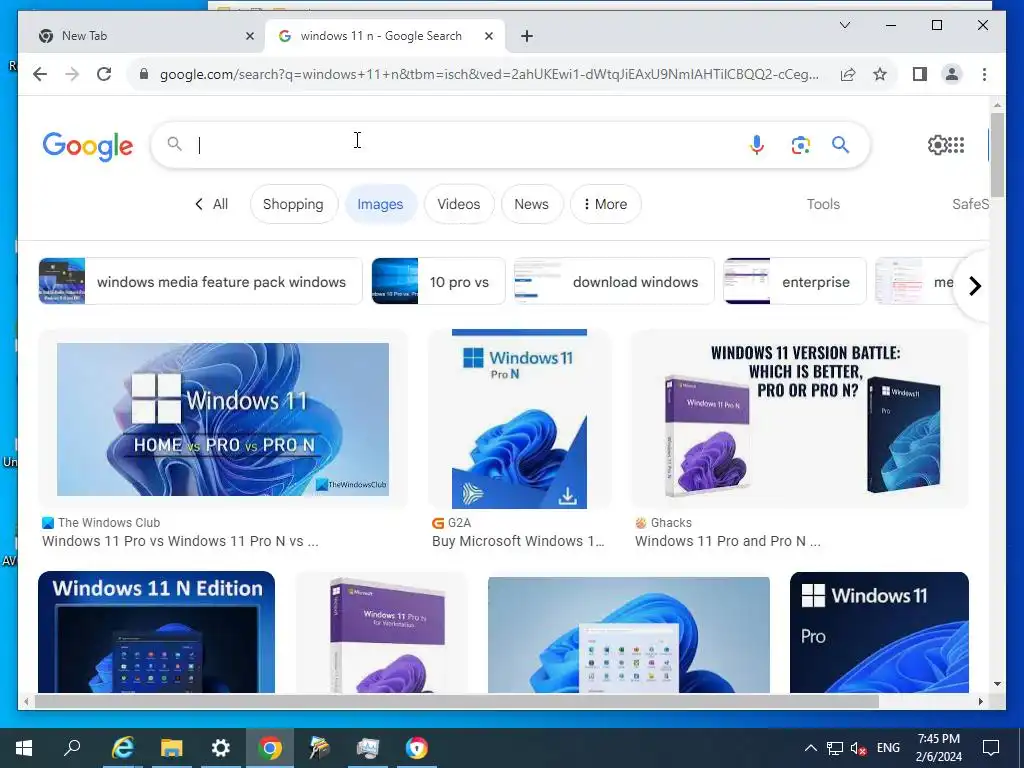Open File Explorer from taskbar
Image resolution: width=1024 pixels, height=768 pixels.
pos(172,748)
